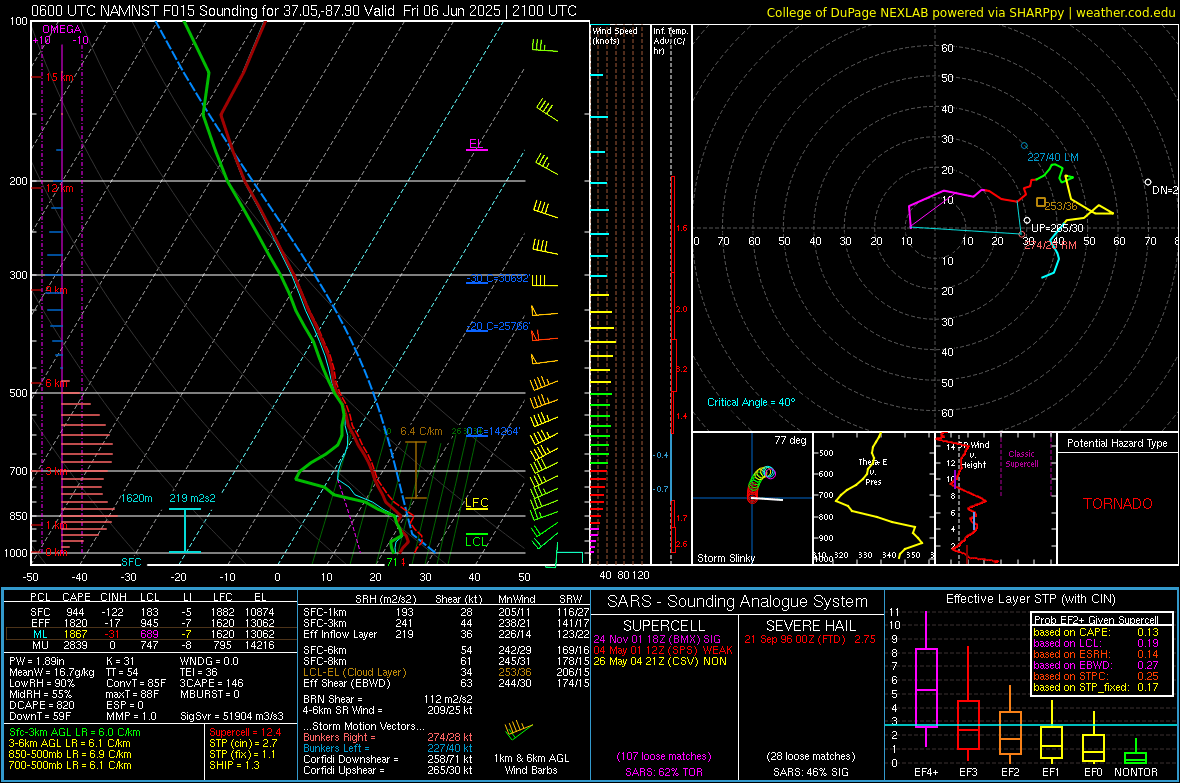The width and height of the screenshot is (1180, 783).
Task: Click the 'Potential Hazard Type' heading
Action: tap(1117, 443)
